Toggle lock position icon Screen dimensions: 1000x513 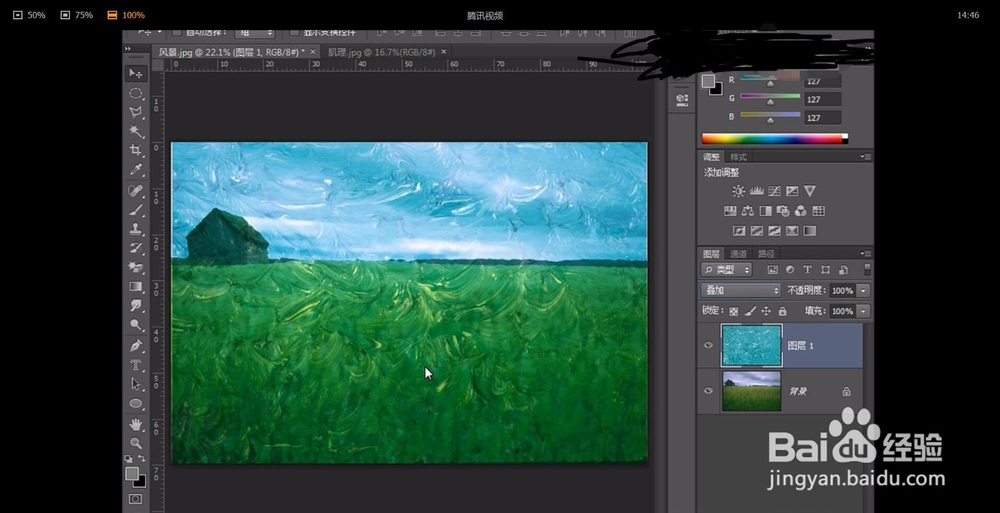tap(766, 311)
